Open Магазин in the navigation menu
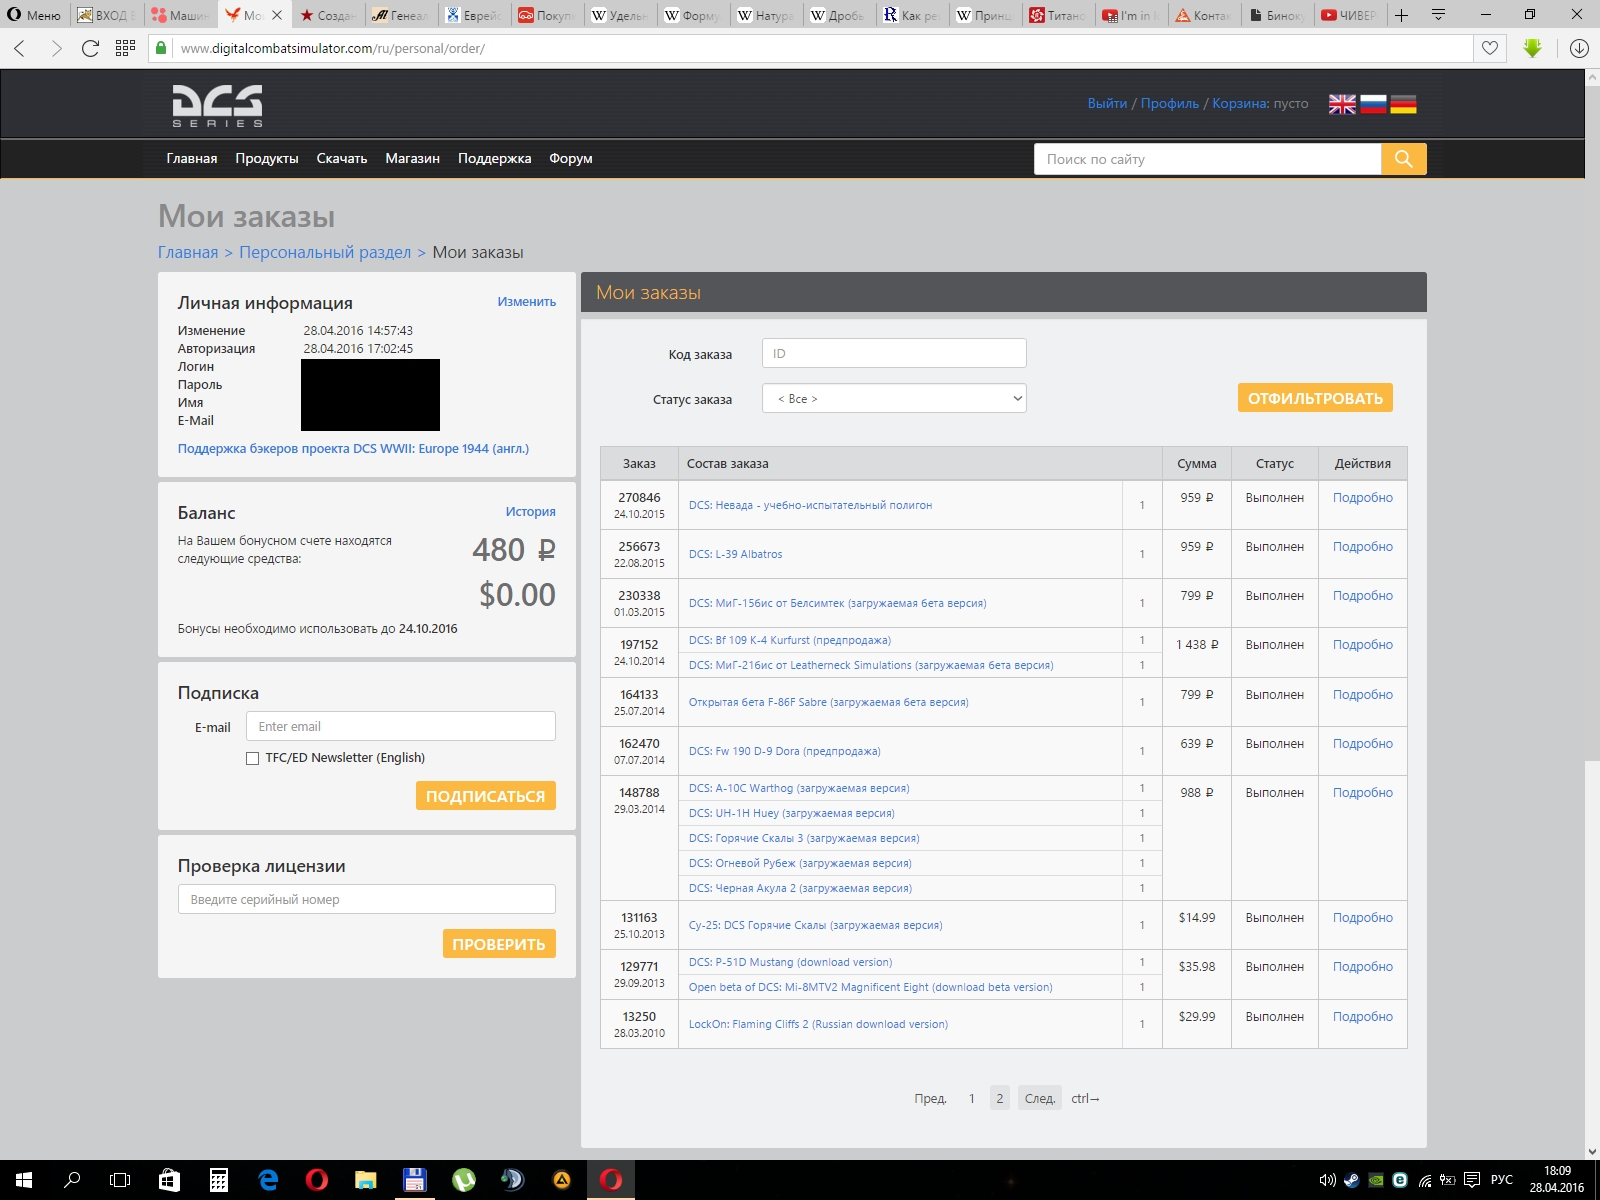 click(413, 158)
